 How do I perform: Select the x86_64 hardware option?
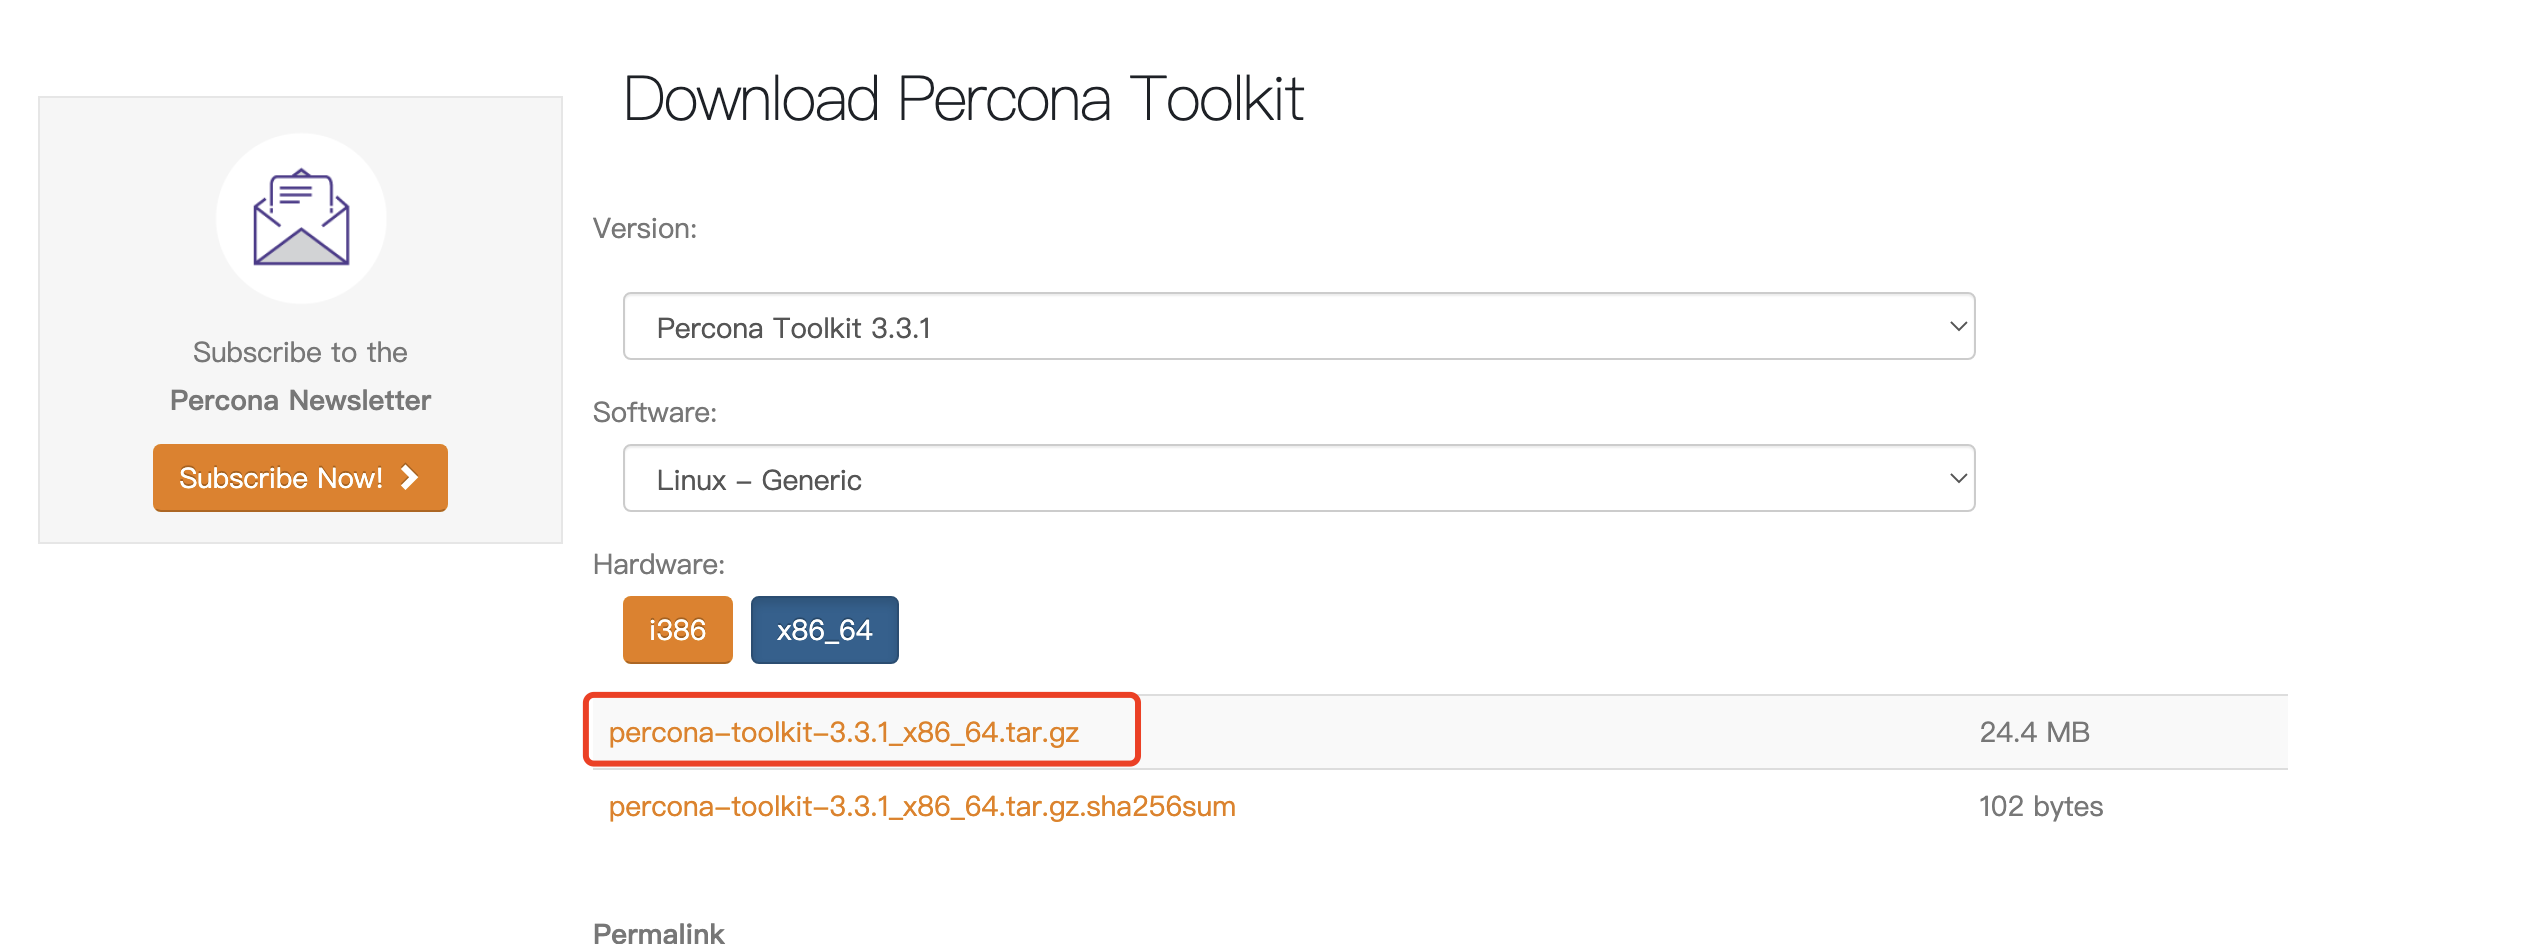tap(824, 630)
